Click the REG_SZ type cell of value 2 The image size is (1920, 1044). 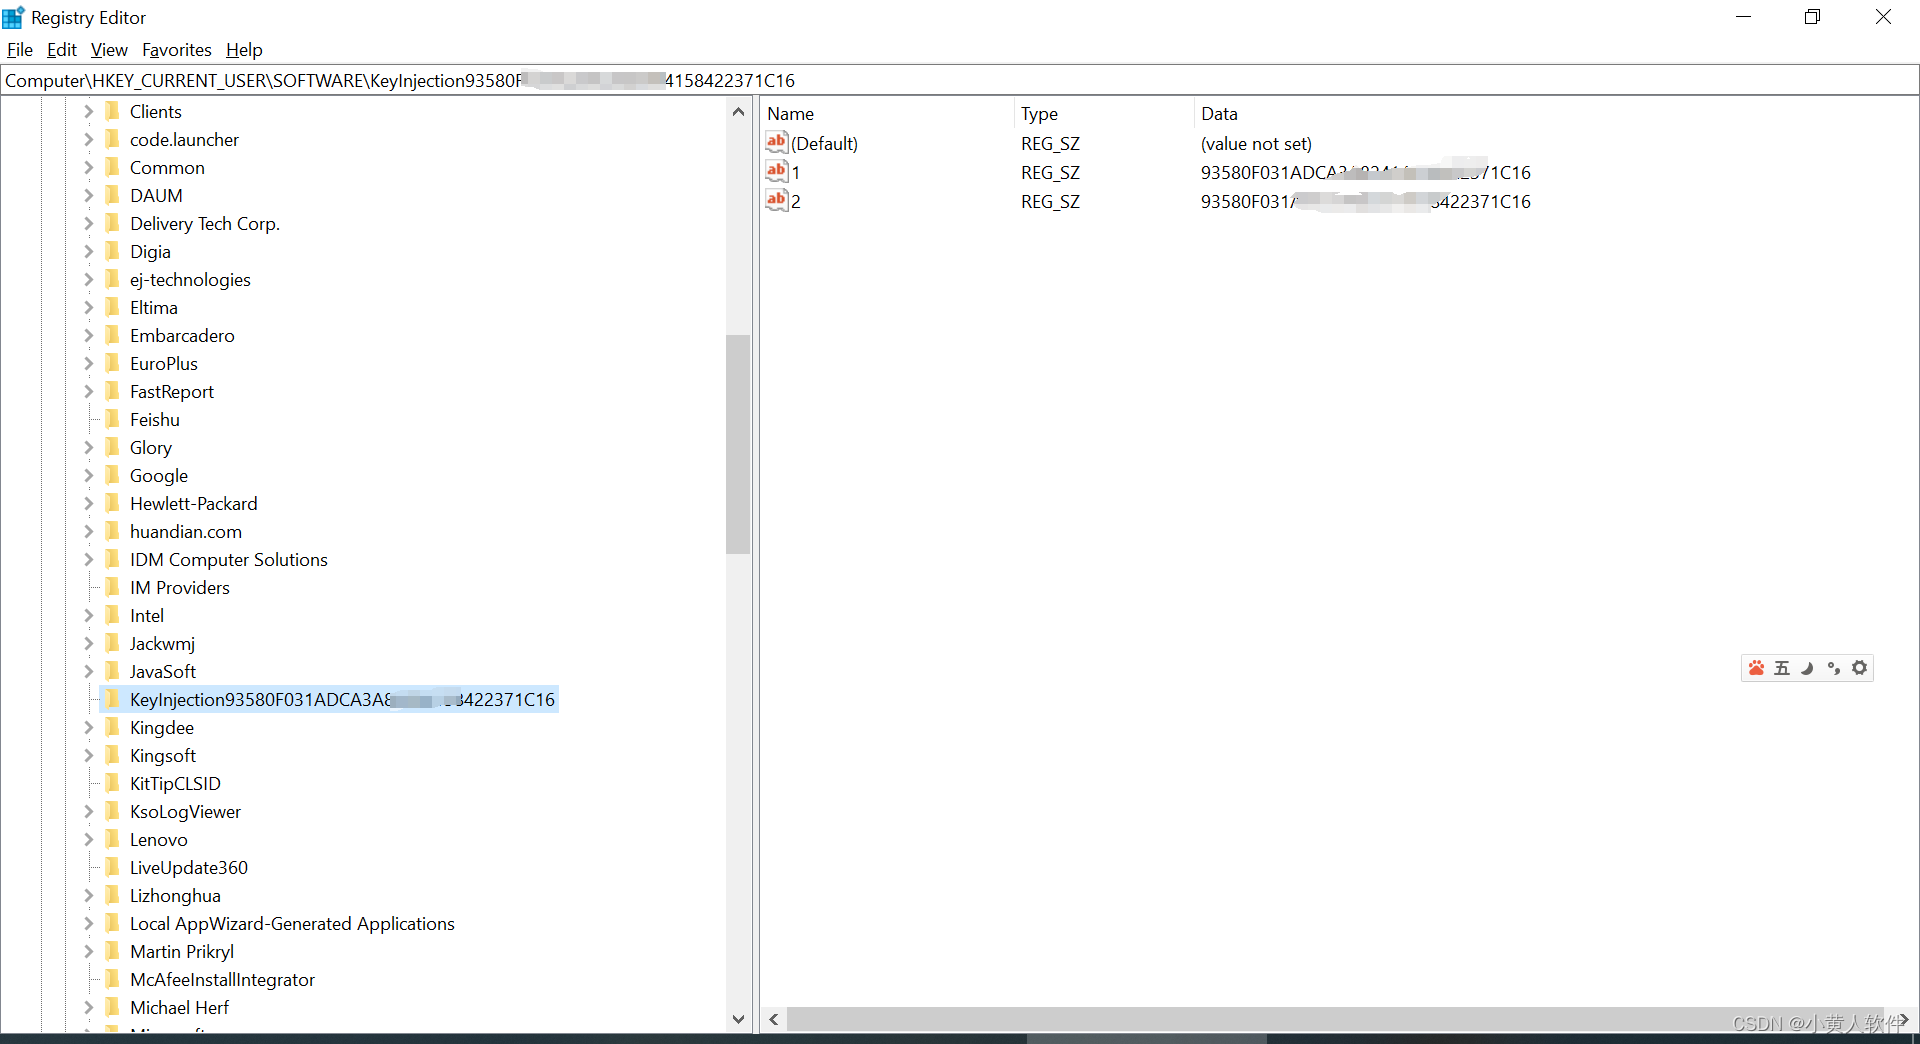[1050, 201]
